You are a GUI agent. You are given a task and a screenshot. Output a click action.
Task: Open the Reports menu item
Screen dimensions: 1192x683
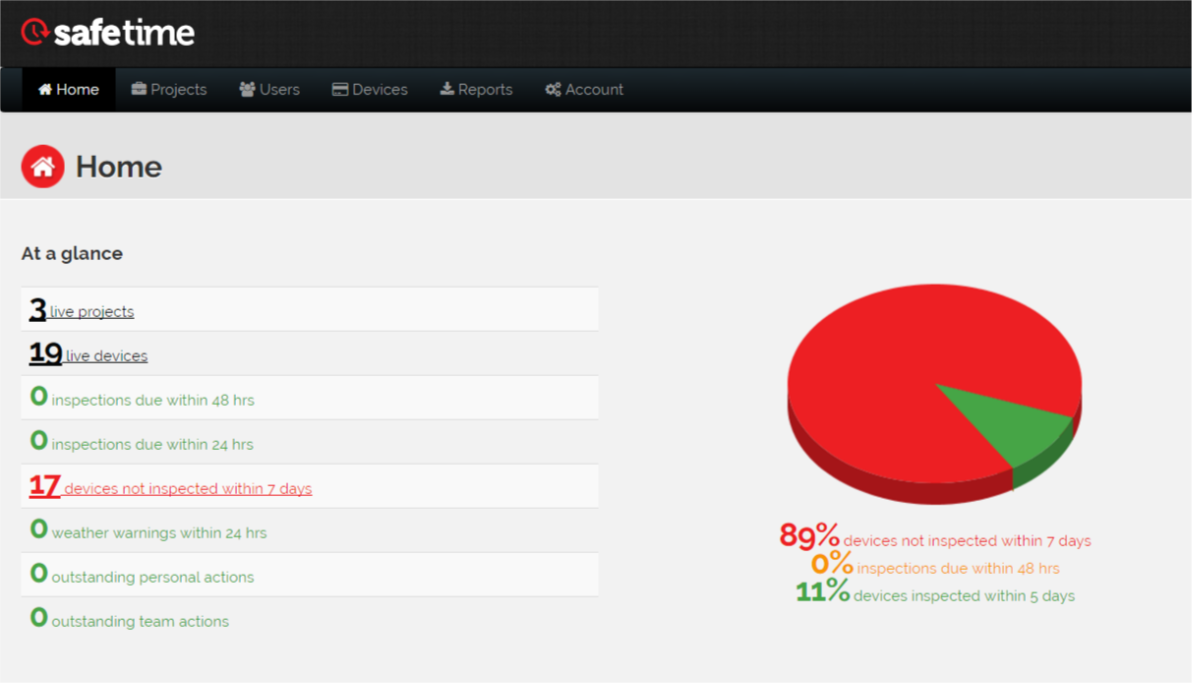[476, 90]
